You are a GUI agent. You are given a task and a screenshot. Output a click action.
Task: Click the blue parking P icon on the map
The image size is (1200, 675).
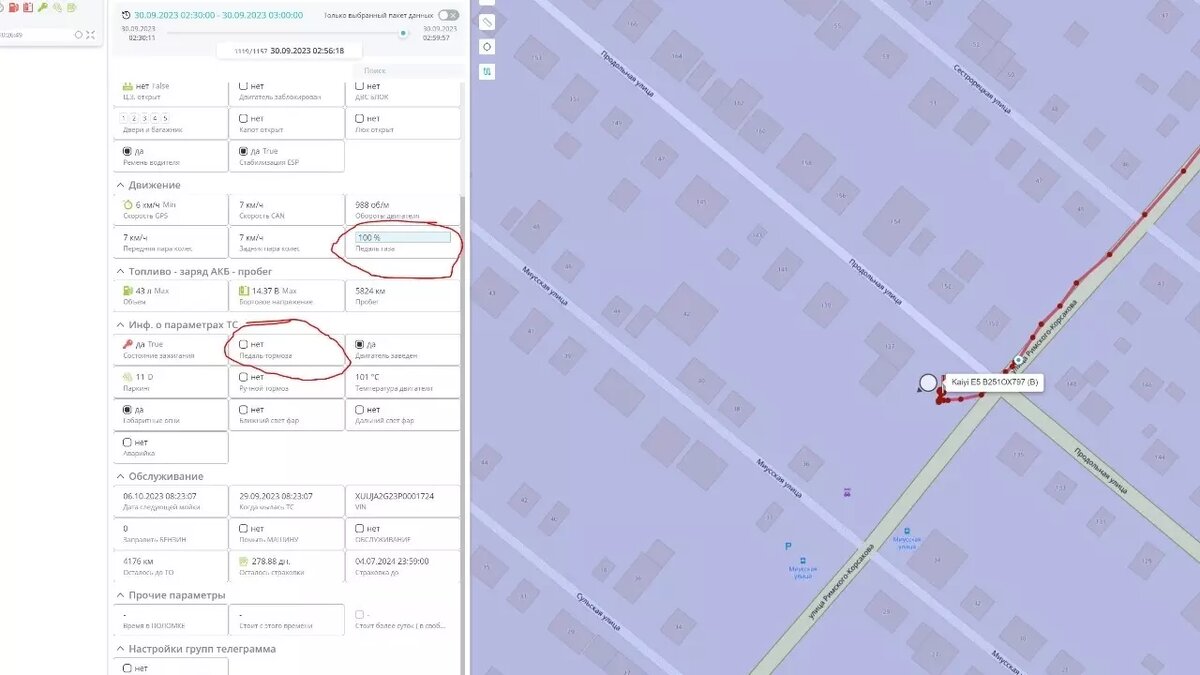(788, 546)
